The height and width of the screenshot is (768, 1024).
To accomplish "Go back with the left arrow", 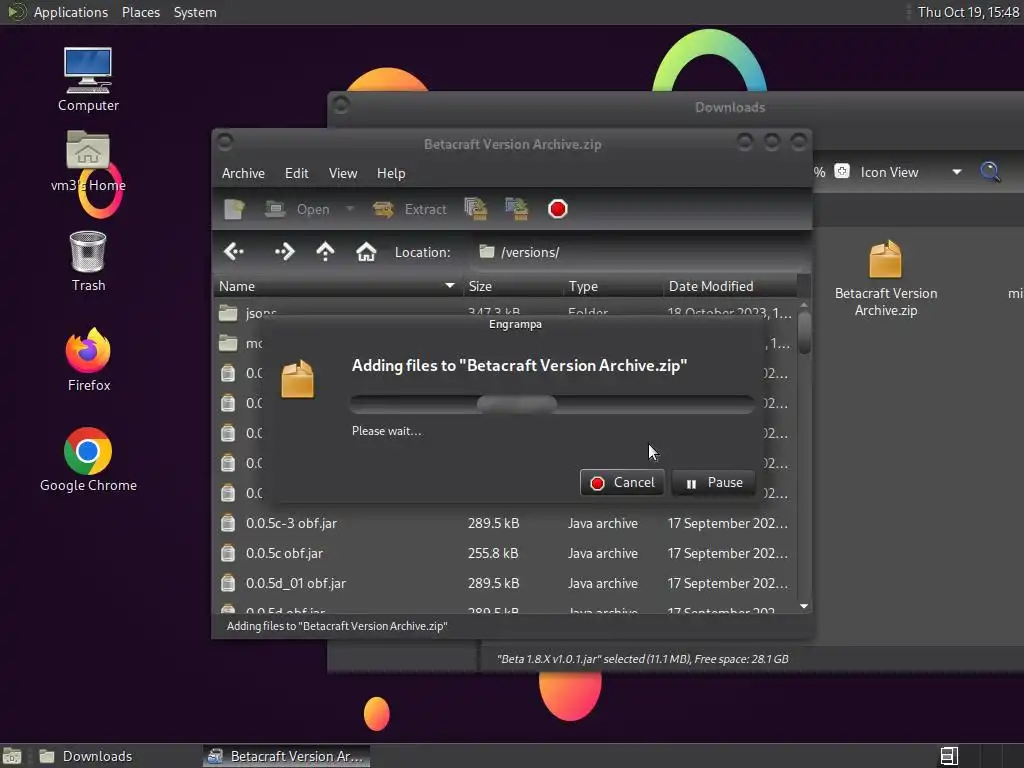I will (x=234, y=251).
